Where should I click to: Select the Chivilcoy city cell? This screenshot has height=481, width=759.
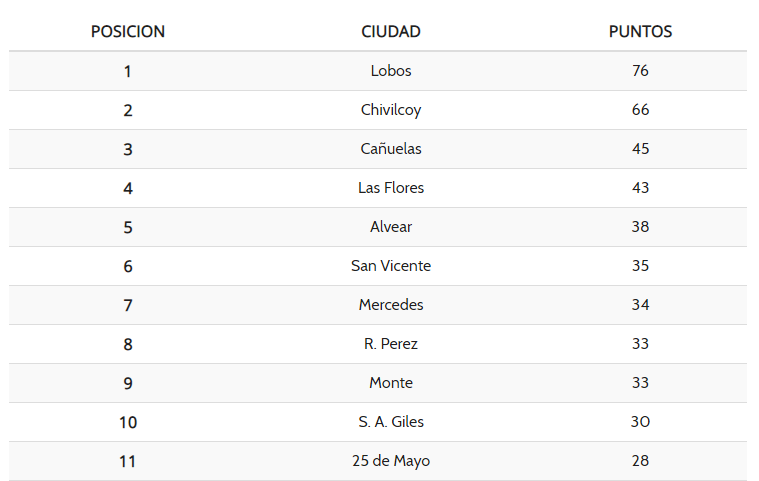(x=391, y=110)
